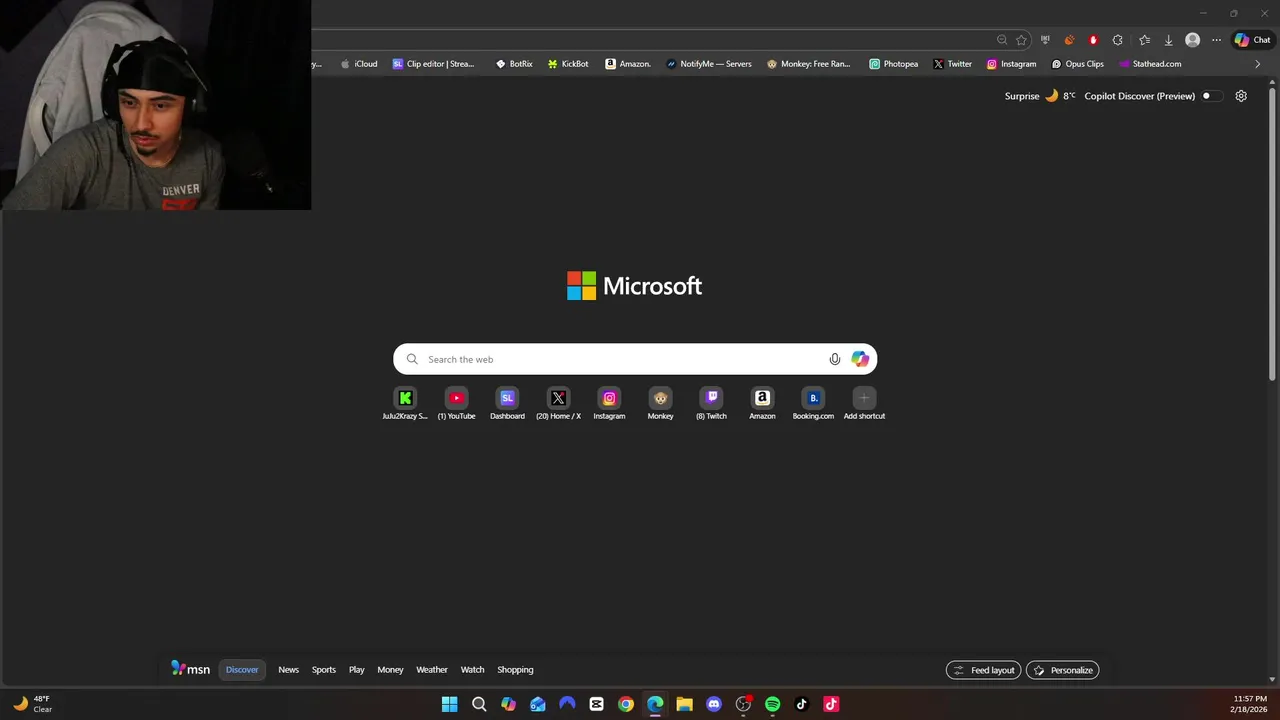This screenshot has width=1280, height=720.
Task: Open the weather moon icon on page
Action: click(1051, 96)
